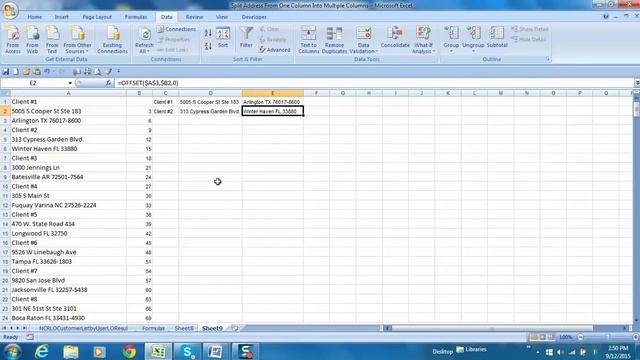Viewport: 640px width, 360px height.
Task: Open Existing Connections
Action: 112,40
